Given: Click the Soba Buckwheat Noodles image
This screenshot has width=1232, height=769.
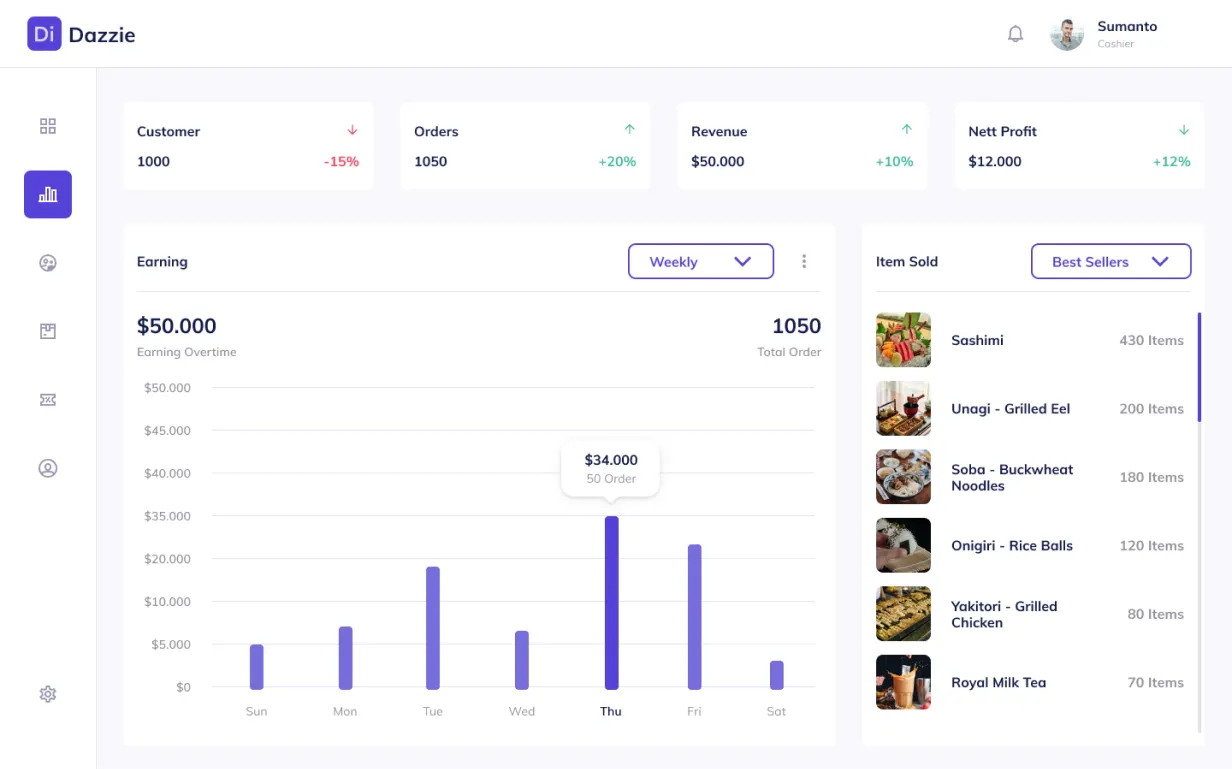Looking at the screenshot, I should coord(903,477).
